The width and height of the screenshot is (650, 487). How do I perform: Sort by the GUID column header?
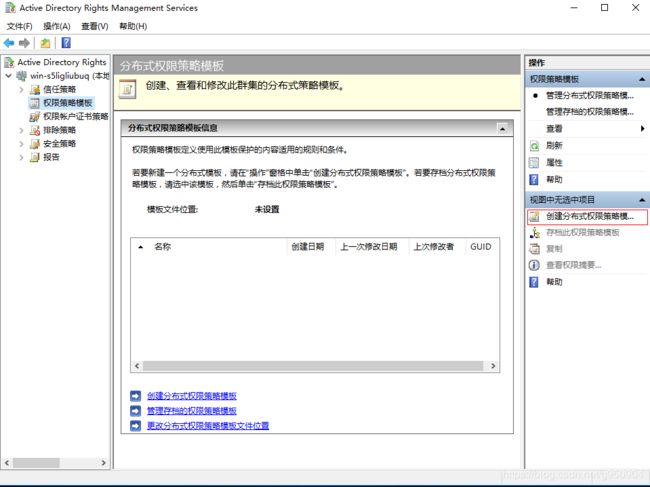pyautogui.click(x=480, y=247)
